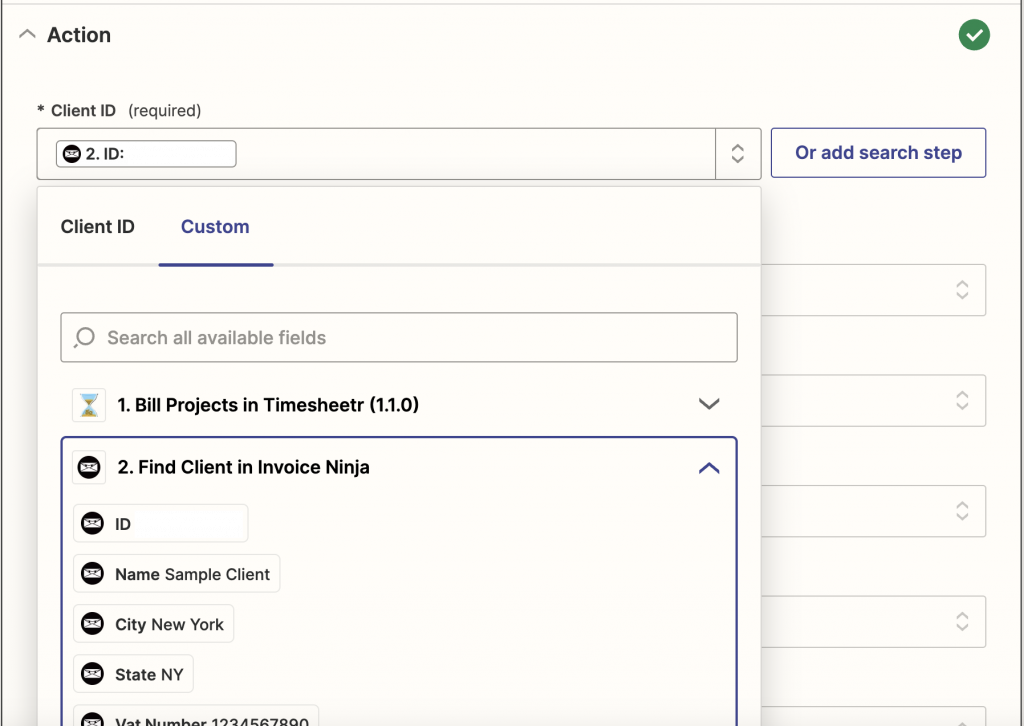This screenshot has height=726, width=1024.
Task: Click '1. Bill Projects in Timesheetr (1.1.0)' title
Action: pos(268,405)
